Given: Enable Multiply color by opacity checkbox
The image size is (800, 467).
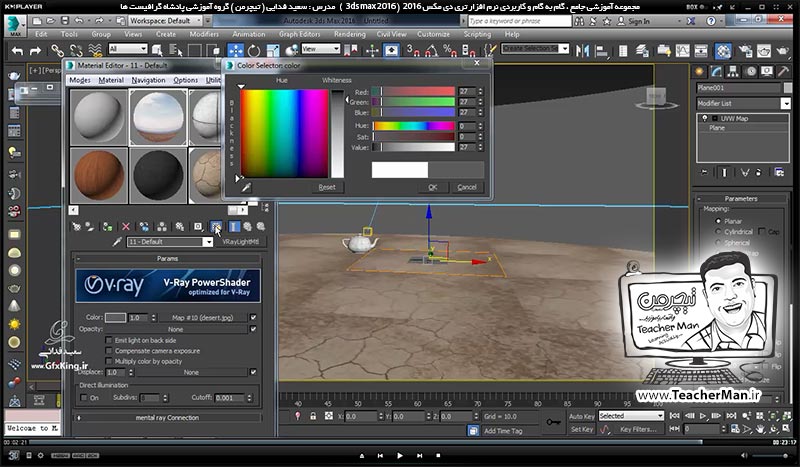Looking at the screenshot, I should coord(109,361).
